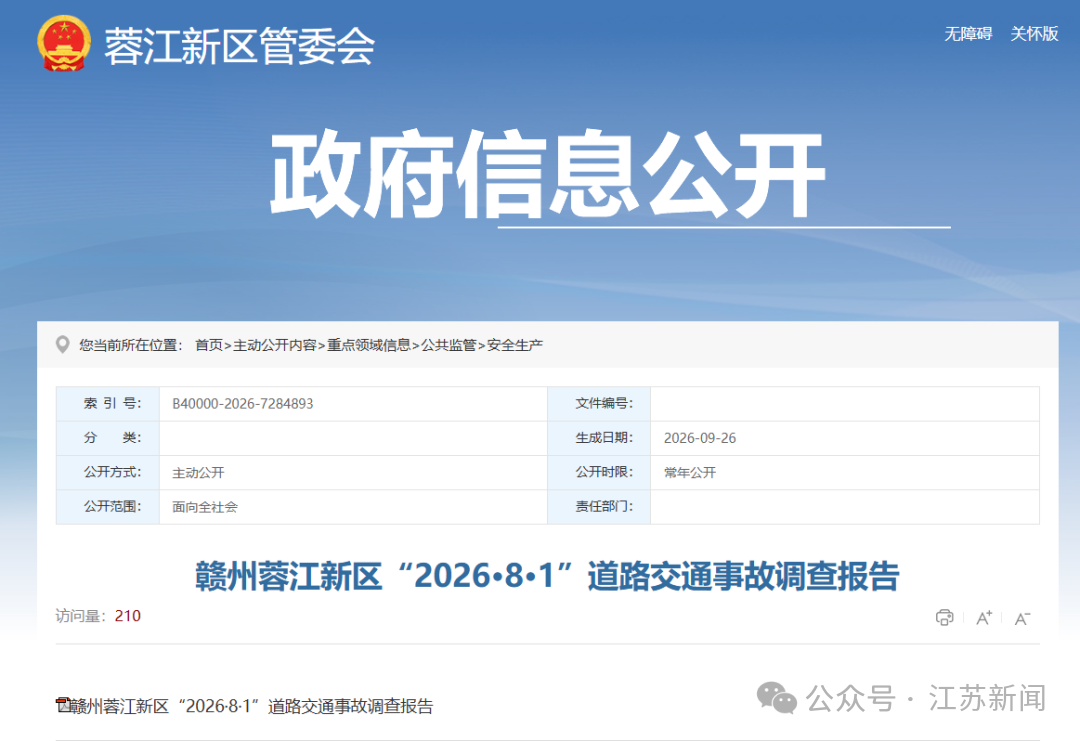Click the blue report headline title

pos(548,576)
